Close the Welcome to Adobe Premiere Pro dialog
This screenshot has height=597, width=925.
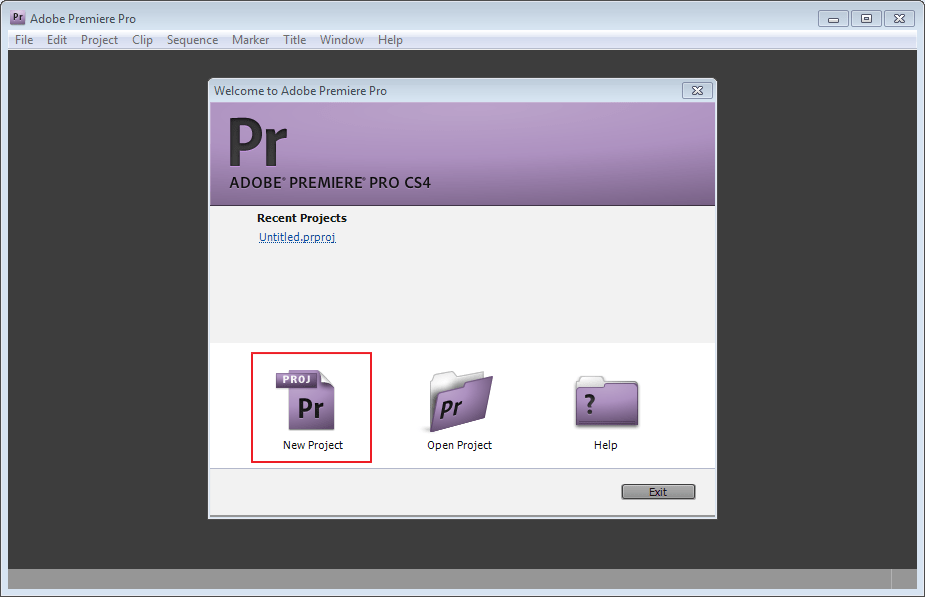[x=697, y=91]
